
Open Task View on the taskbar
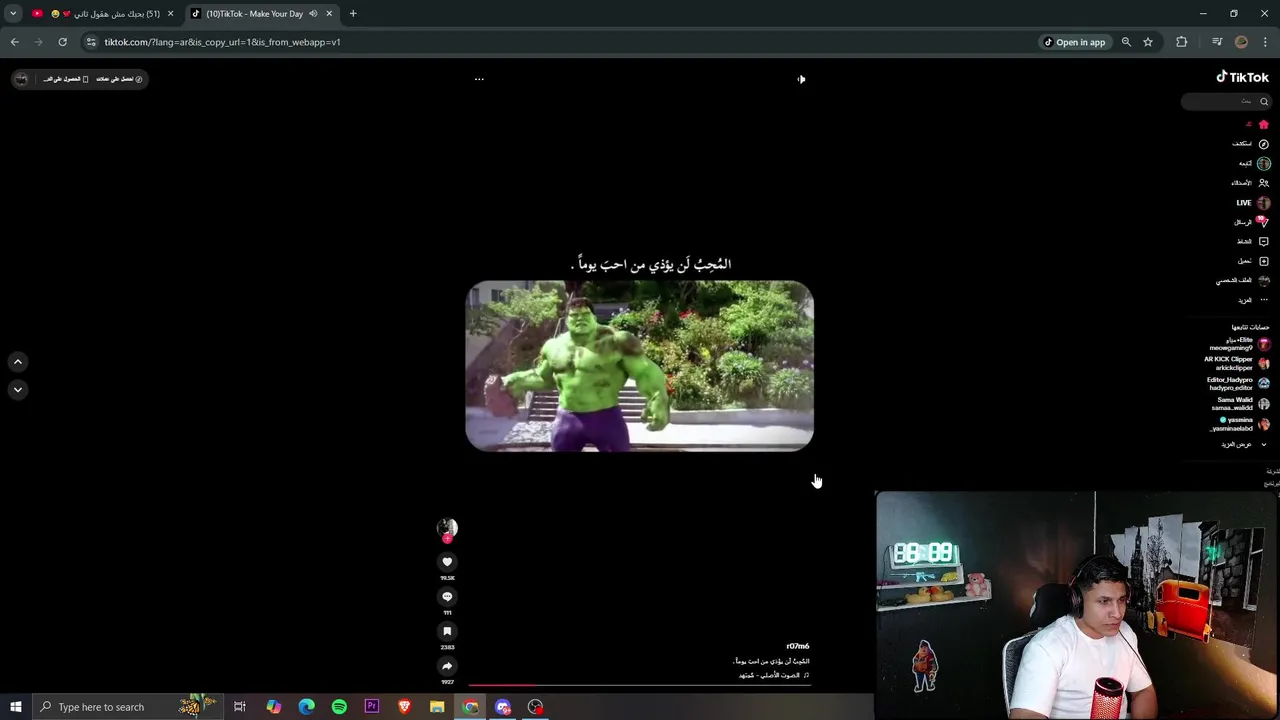pos(240,707)
